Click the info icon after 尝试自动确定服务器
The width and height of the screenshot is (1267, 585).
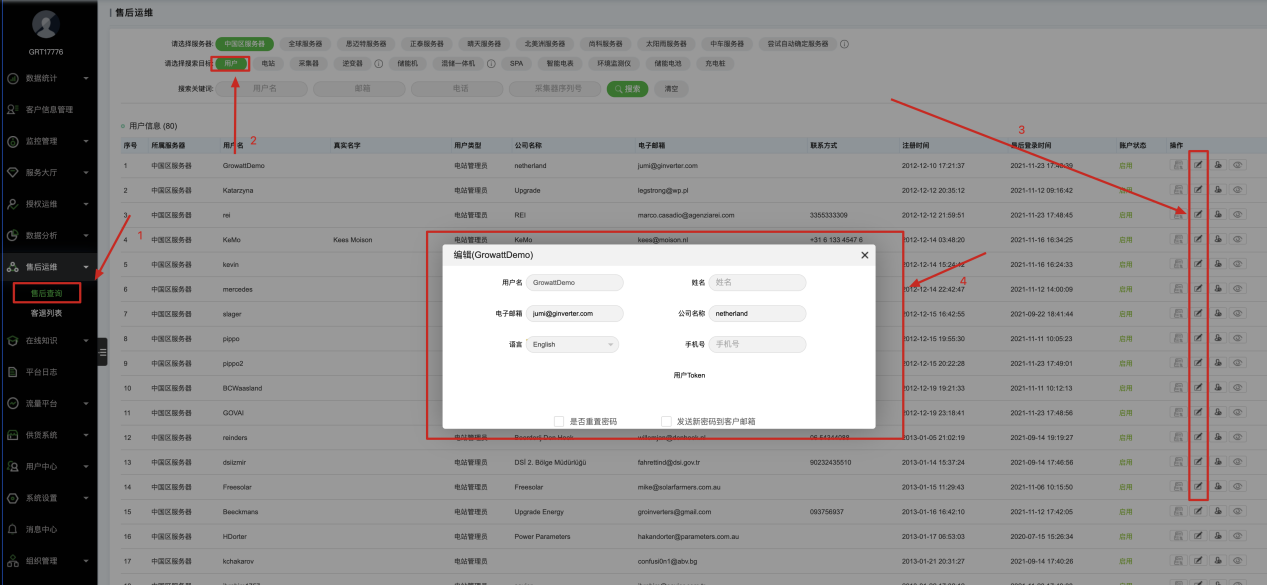coord(844,44)
